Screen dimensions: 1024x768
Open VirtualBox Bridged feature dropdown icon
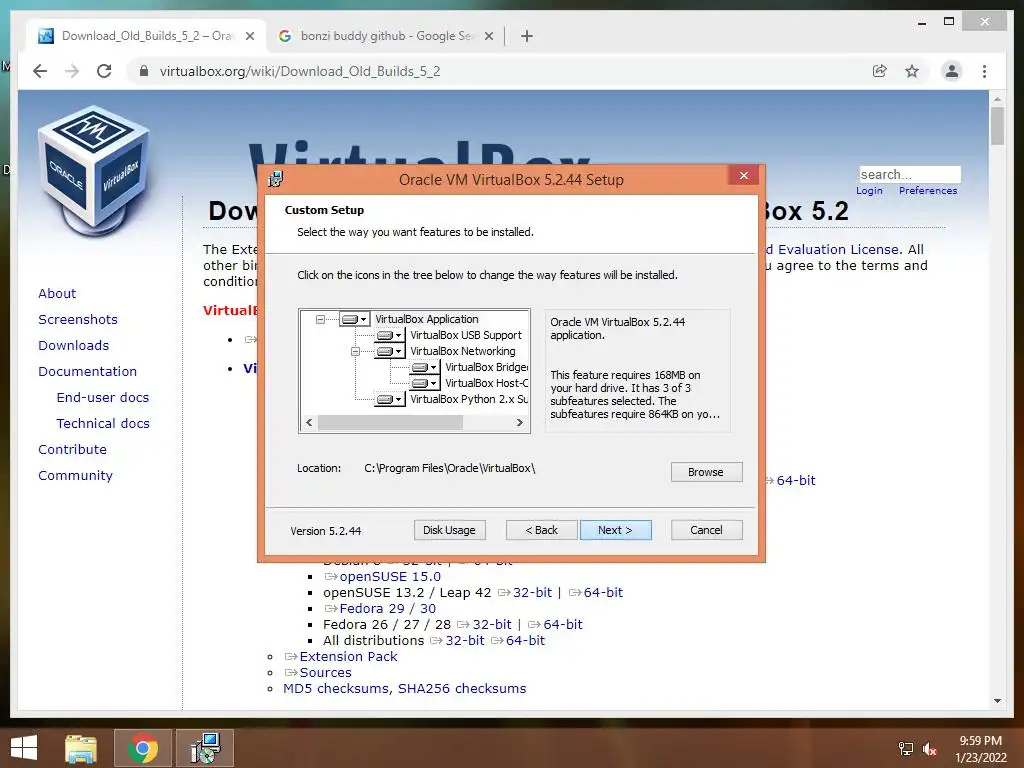pyautogui.click(x=425, y=367)
